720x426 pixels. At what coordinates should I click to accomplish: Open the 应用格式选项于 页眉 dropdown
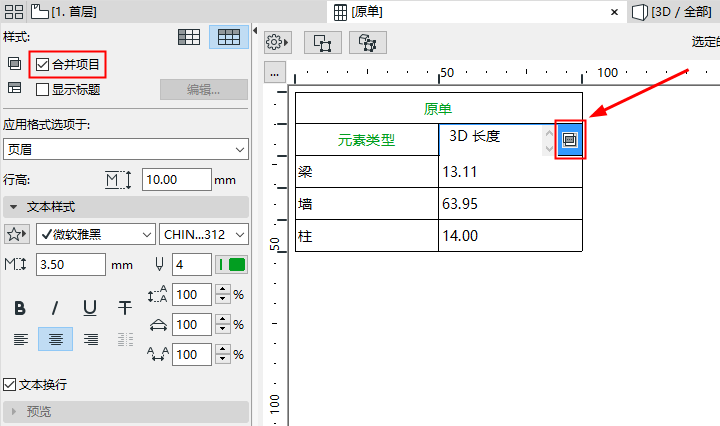(x=125, y=149)
